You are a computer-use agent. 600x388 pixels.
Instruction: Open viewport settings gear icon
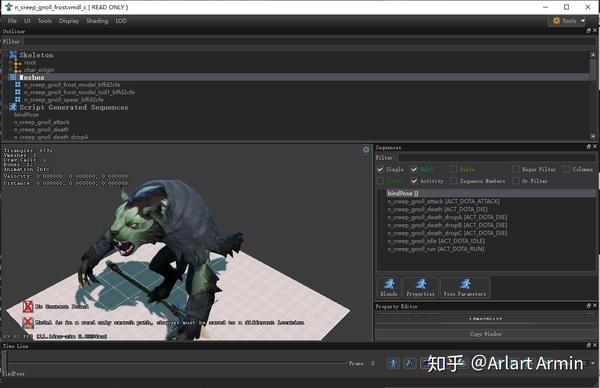click(x=366, y=150)
